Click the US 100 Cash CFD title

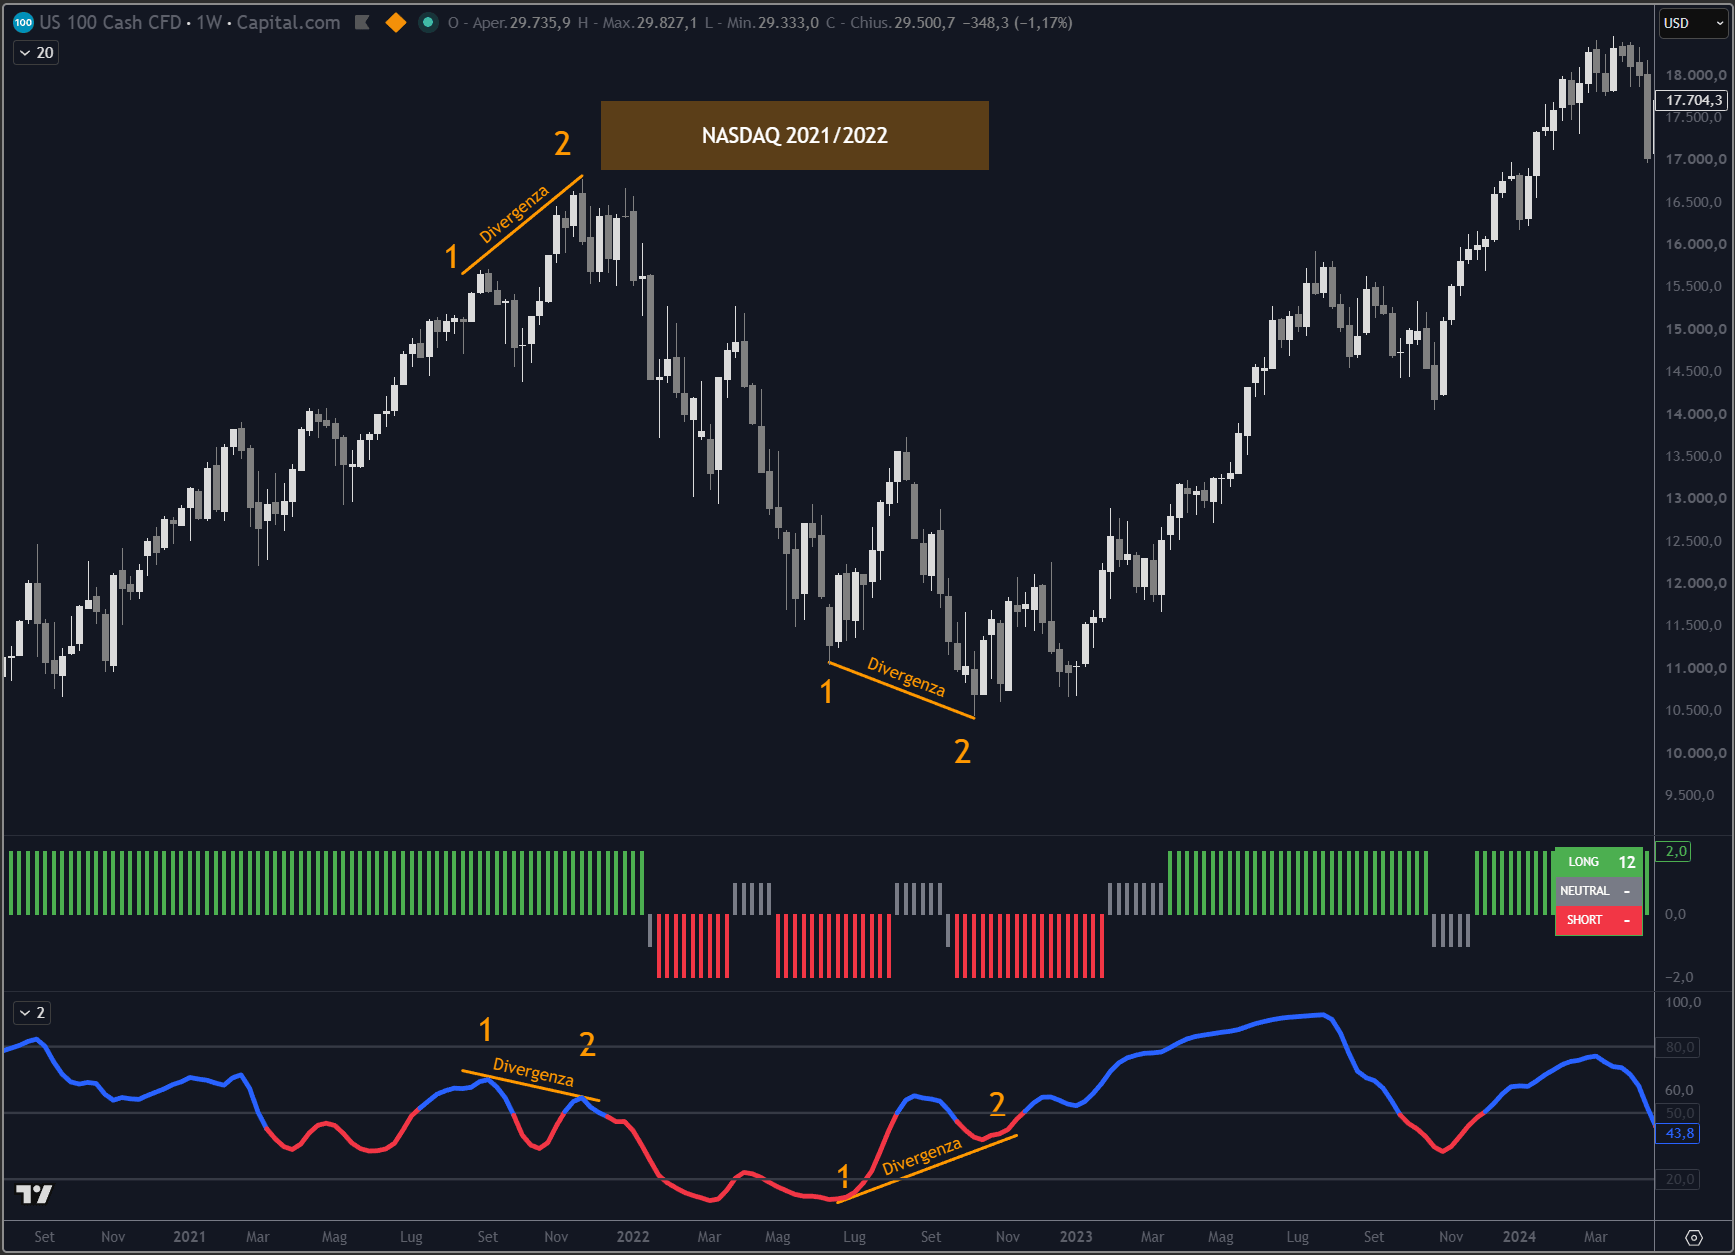tap(110, 22)
